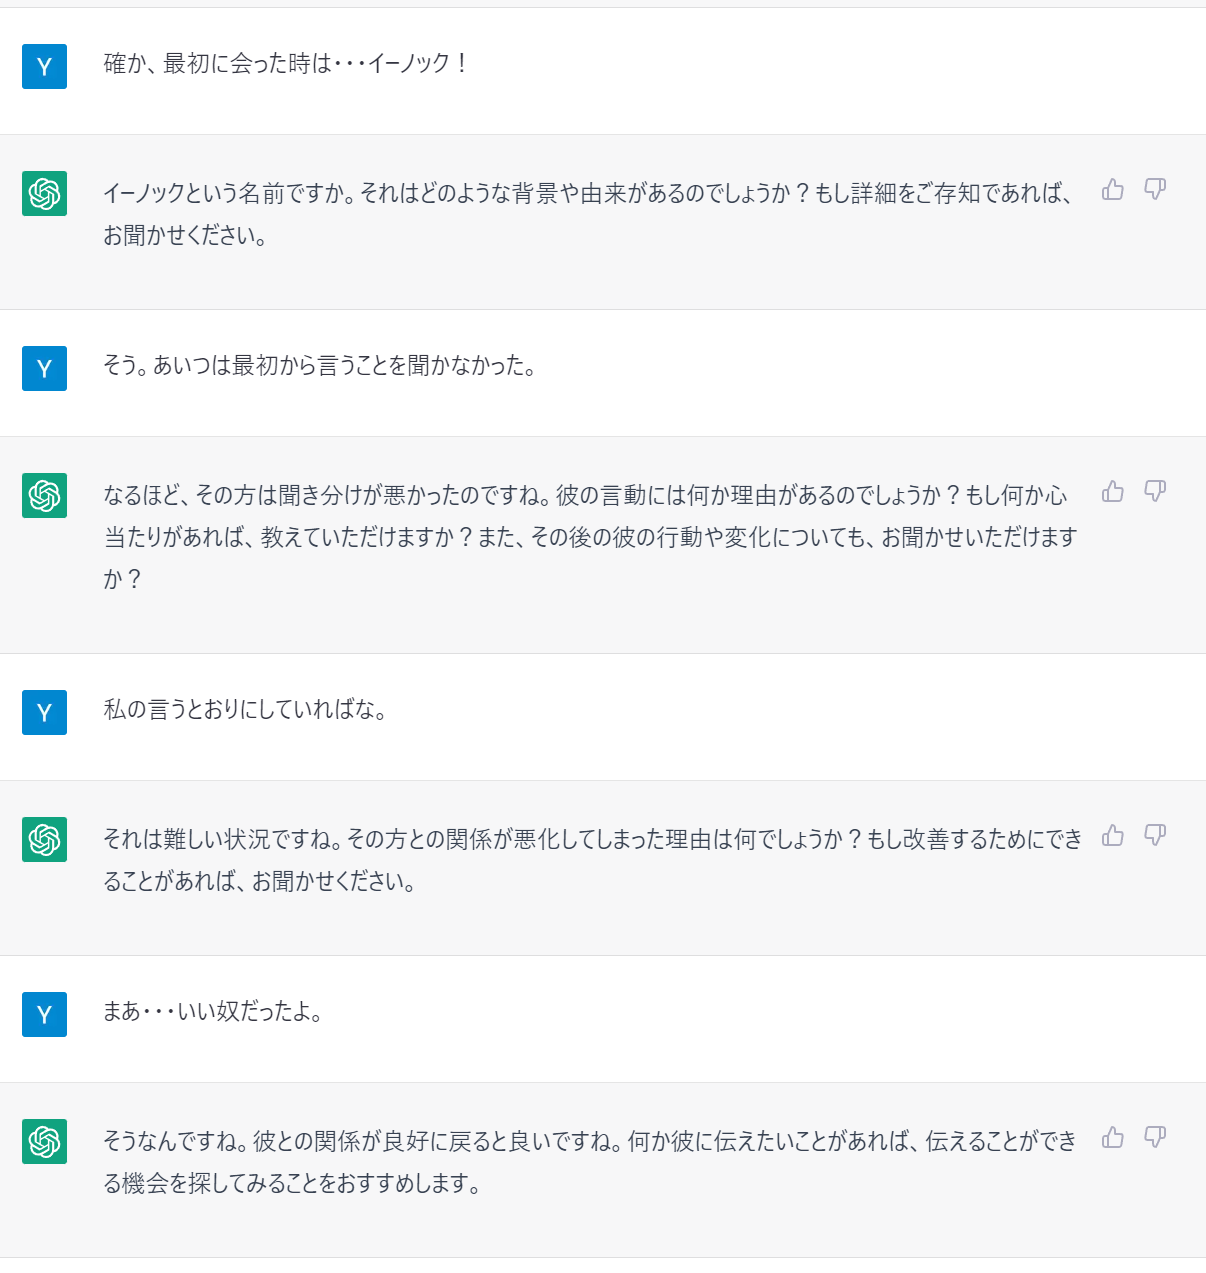This screenshot has width=1206, height=1273.
Task: Give thumbs down to そうなんですね reply
Action: 1155,1137
